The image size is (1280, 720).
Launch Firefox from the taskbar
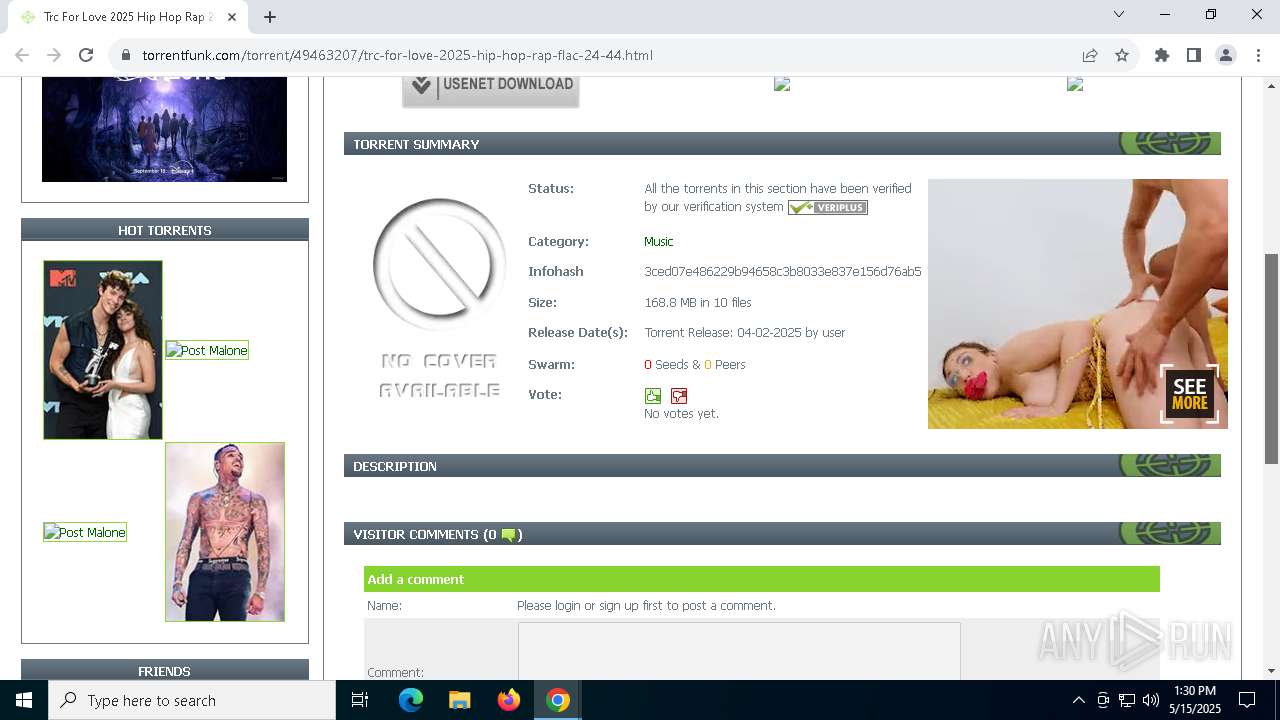click(508, 700)
